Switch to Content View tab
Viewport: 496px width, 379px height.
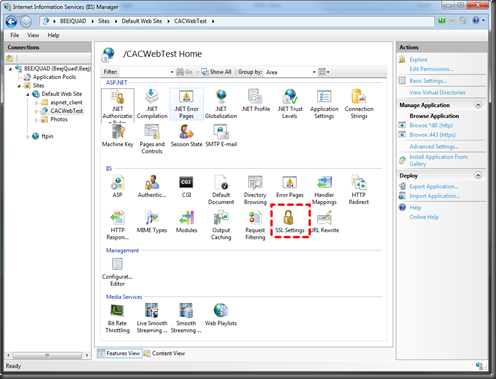pos(165,353)
